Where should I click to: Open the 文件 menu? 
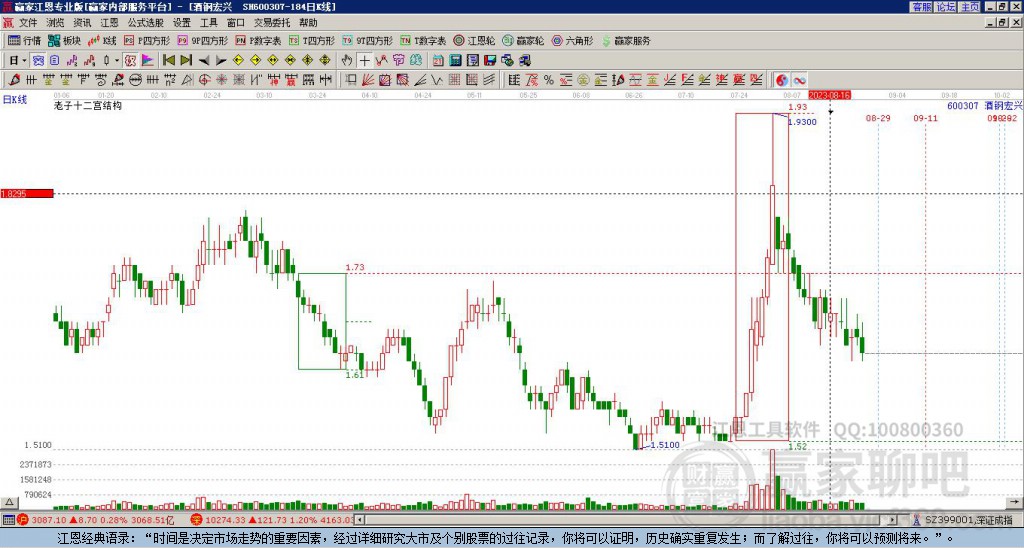pyautogui.click(x=28, y=23)
